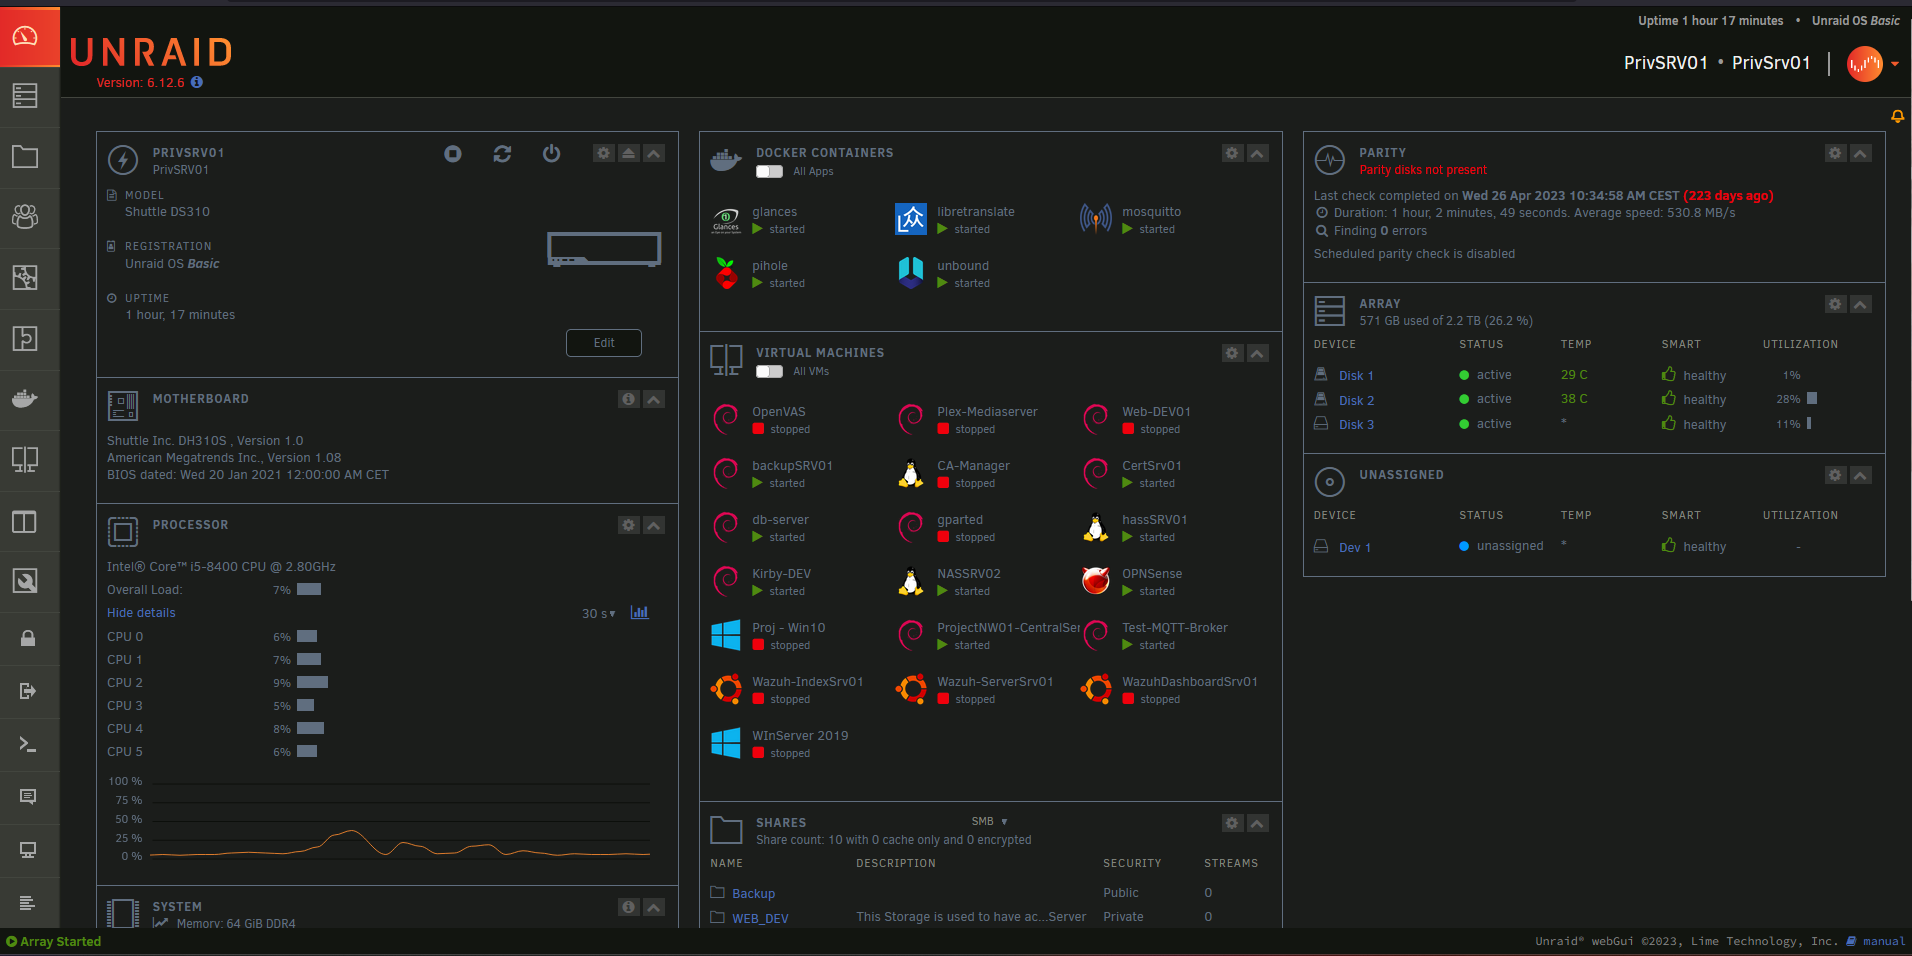Click the reboot server icon
This screenshot has height=956, width=1912.
[x=502, y=153]
